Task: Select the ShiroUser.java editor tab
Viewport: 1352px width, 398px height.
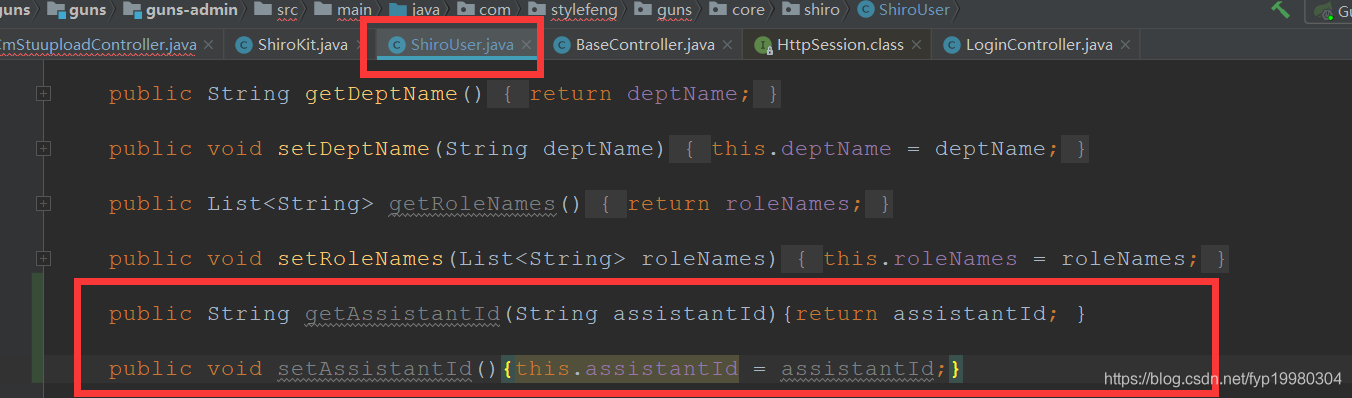Action: [x=461, y=45]
